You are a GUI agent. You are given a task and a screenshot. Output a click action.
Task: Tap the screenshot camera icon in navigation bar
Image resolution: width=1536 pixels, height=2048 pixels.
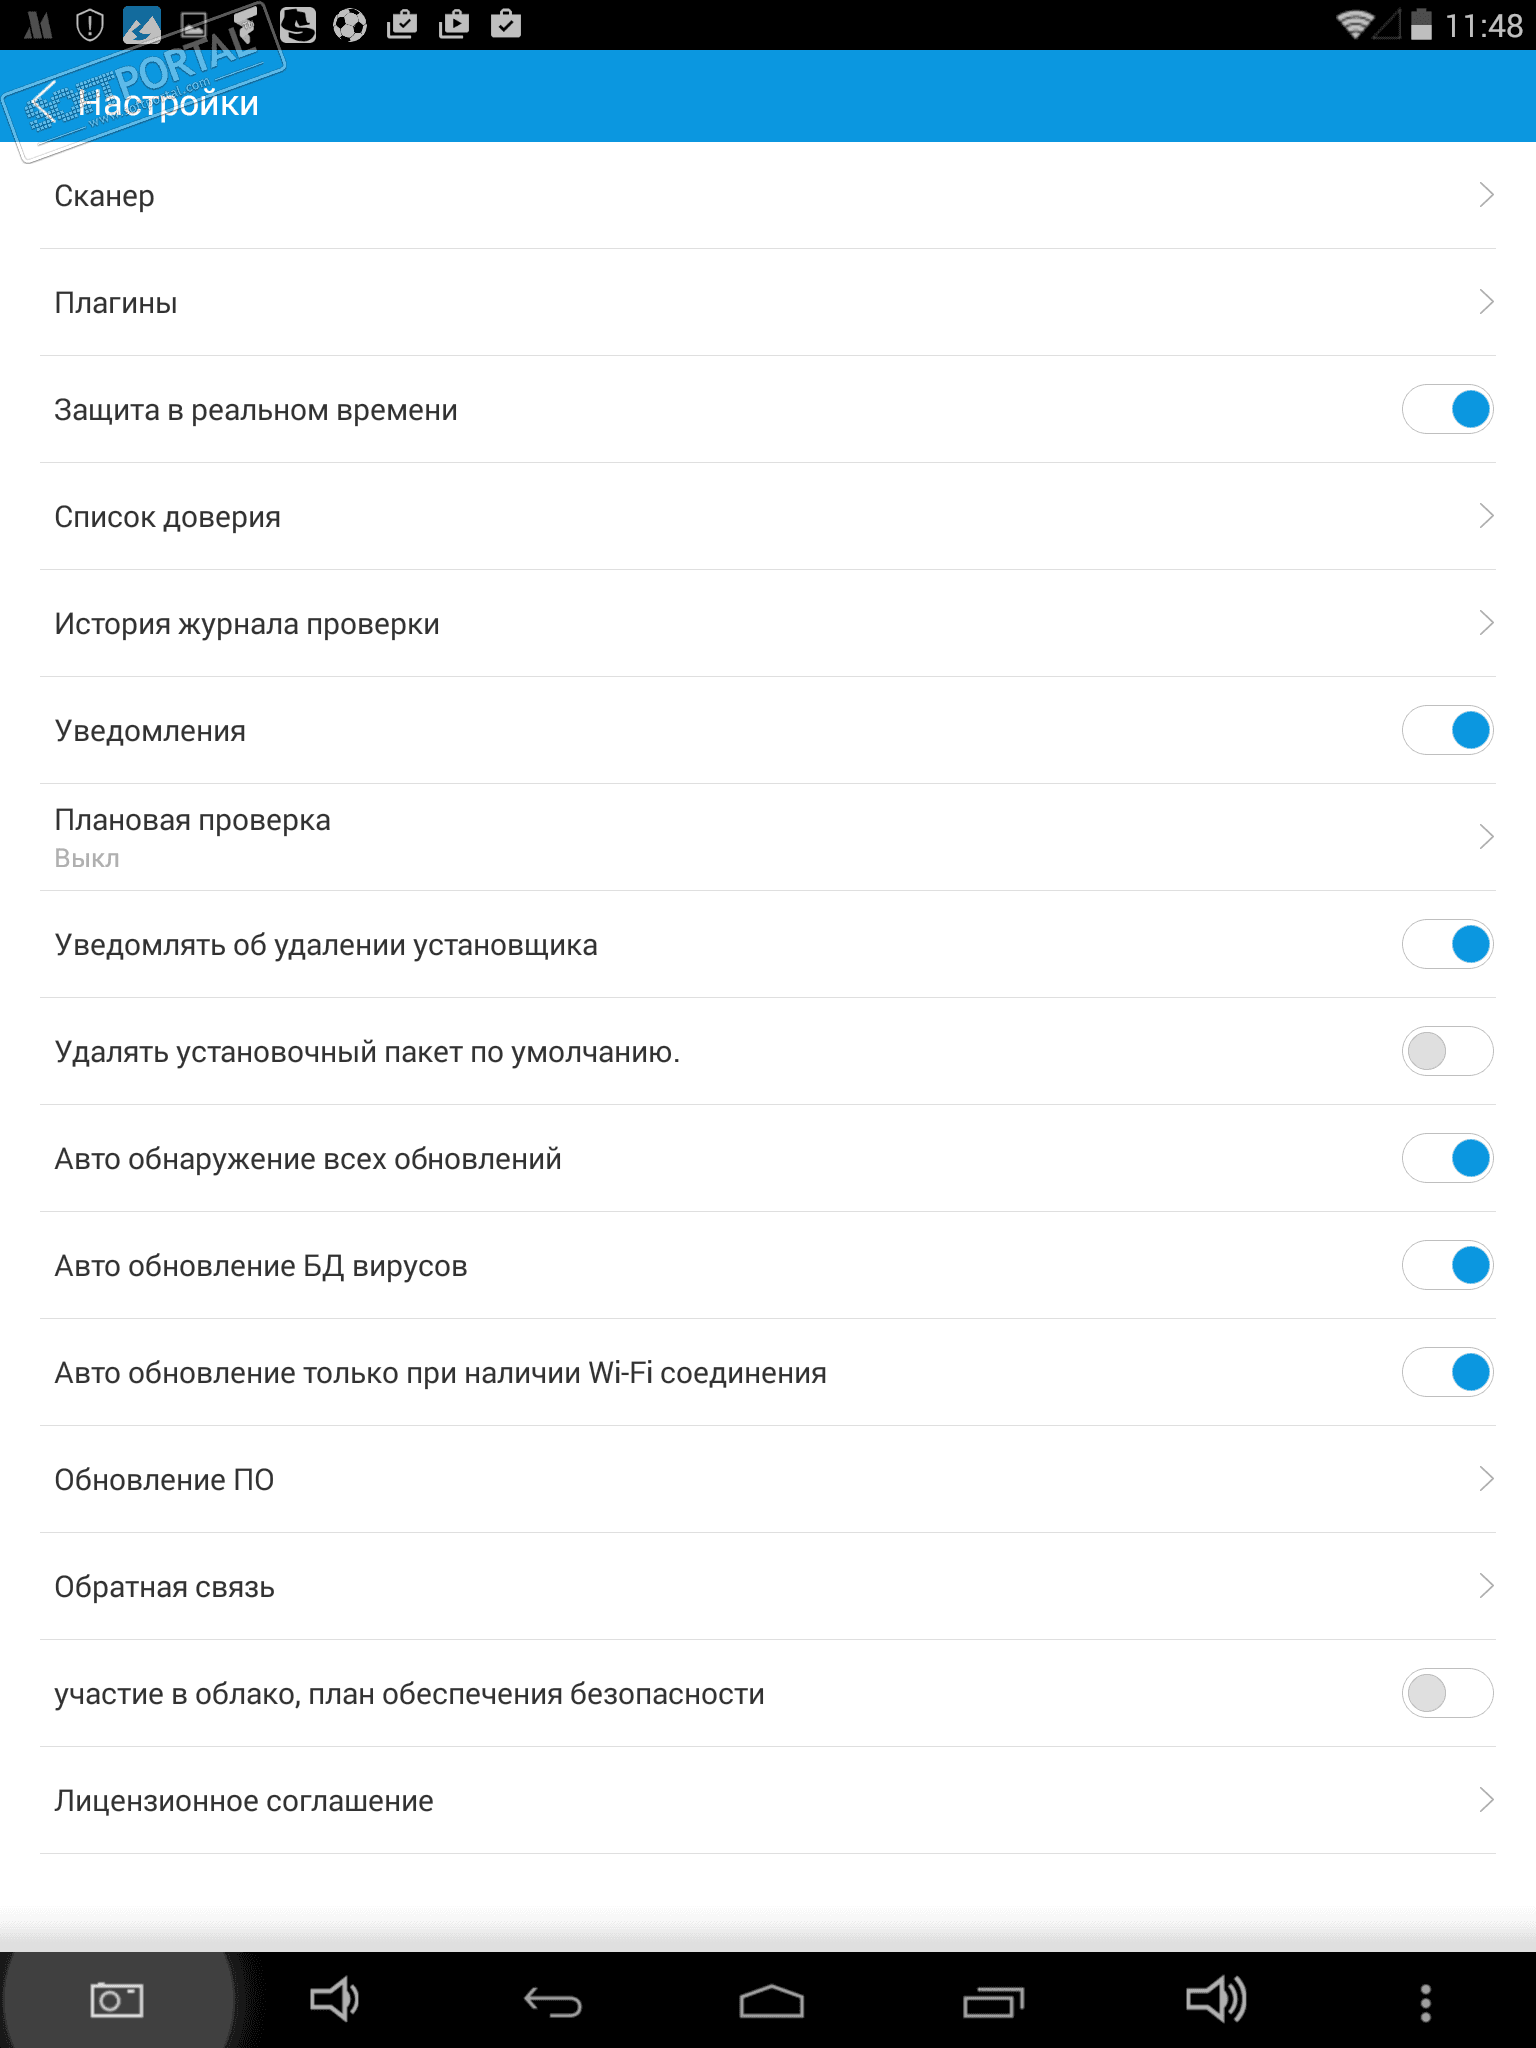tap(116, 2000)
